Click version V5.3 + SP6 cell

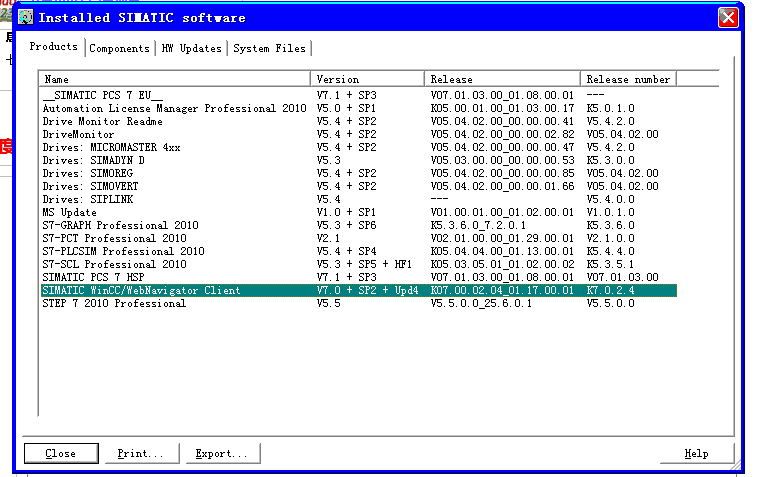(346, 225)
